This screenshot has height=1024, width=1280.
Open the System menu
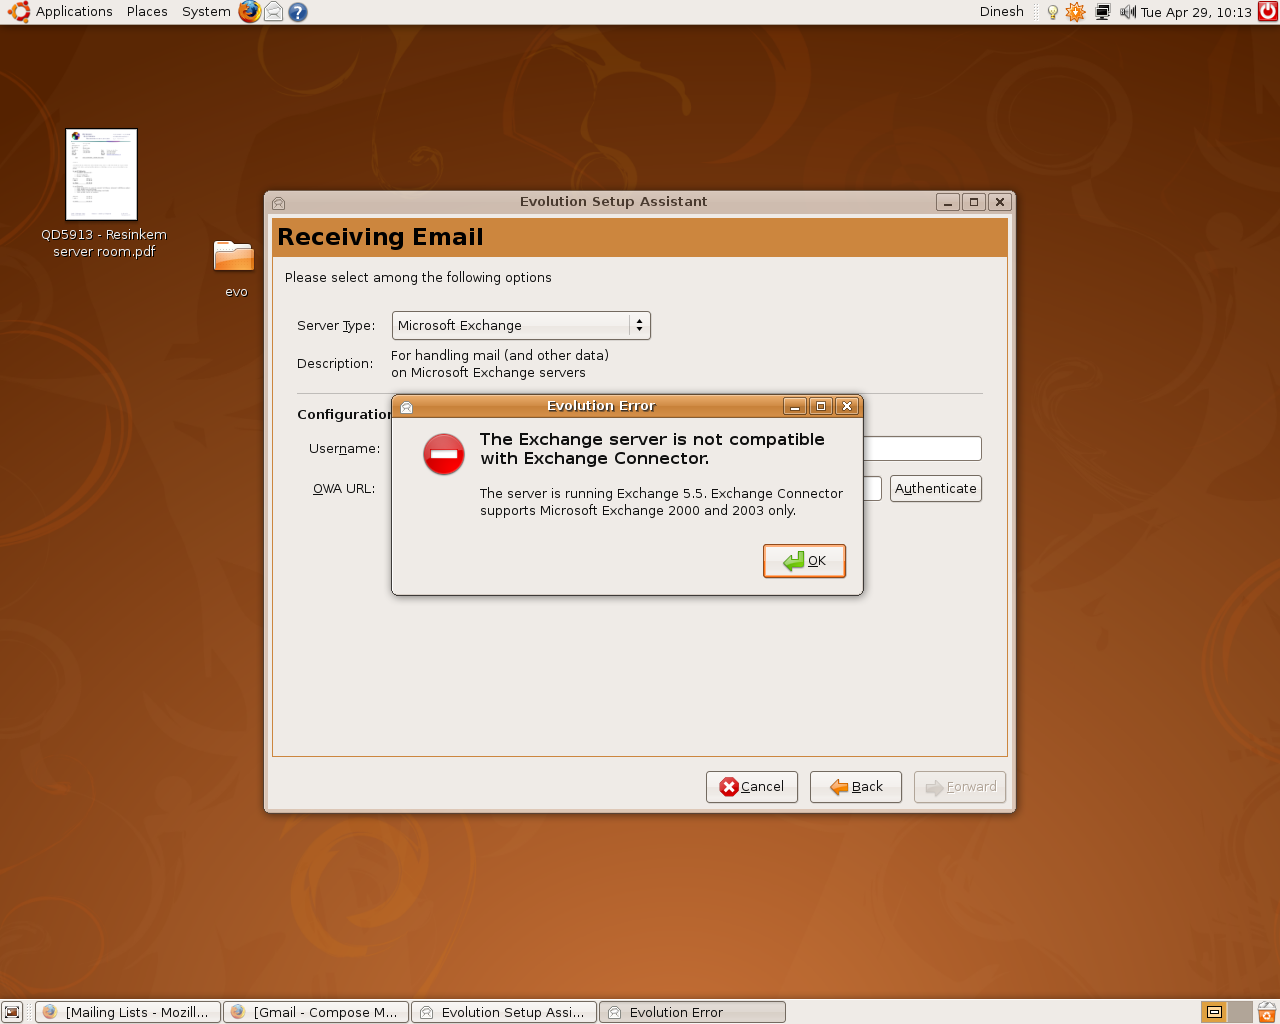(x=206, y=12)
